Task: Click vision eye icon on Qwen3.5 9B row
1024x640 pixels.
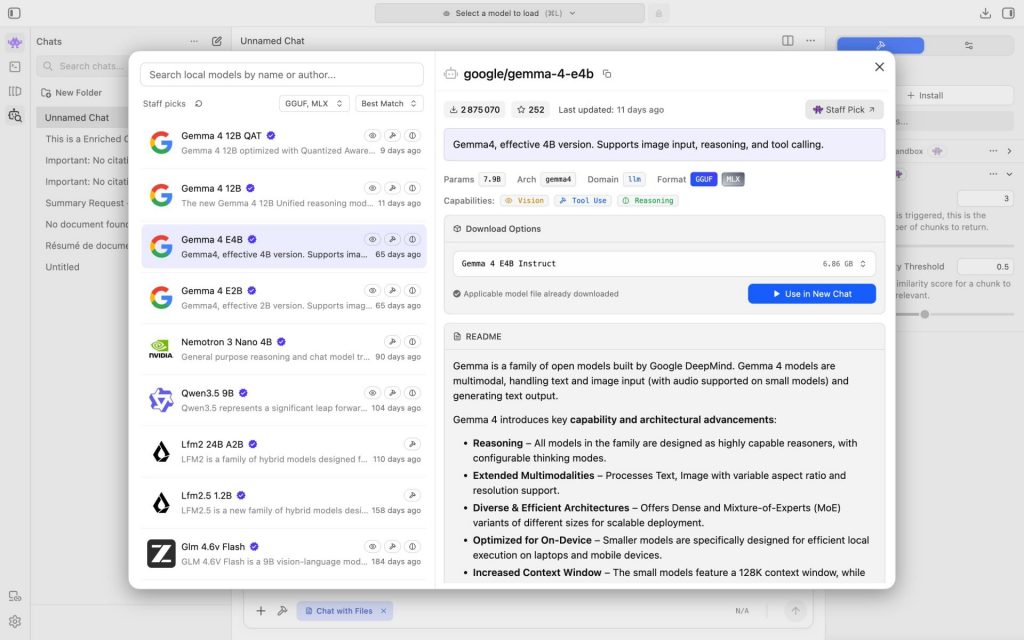Action: (372, 393)
